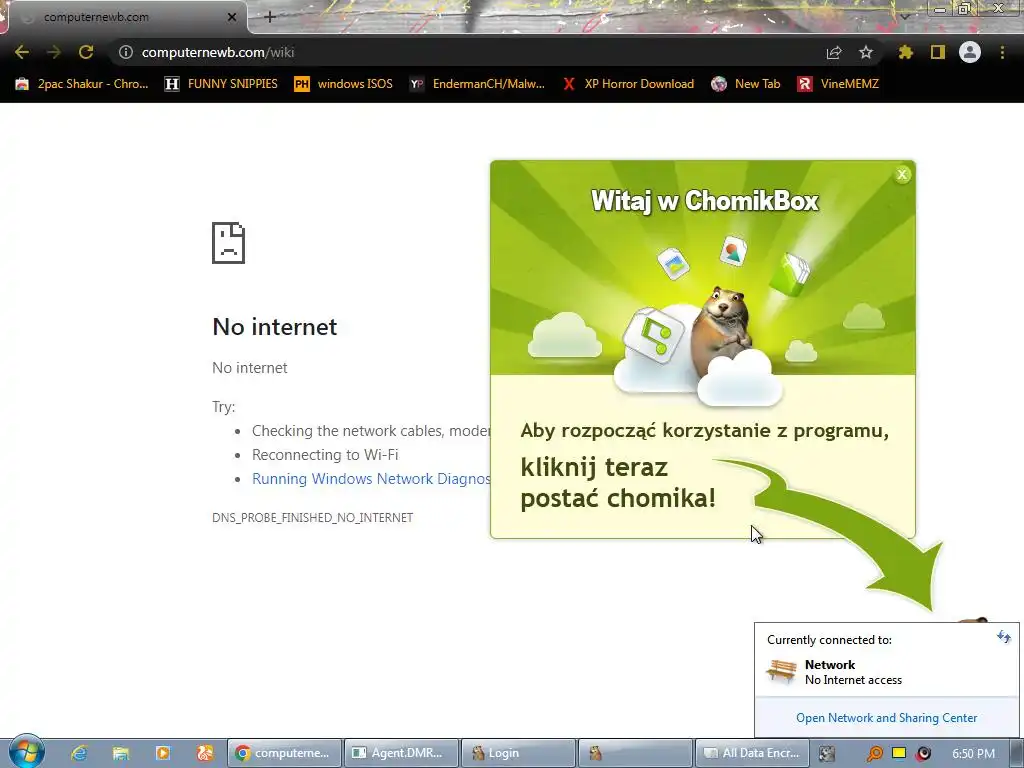The height and width of the screenshot is (768, 1024).
Task: Open the VineMEMZ bookmark
Action: (x=839, y=84)
